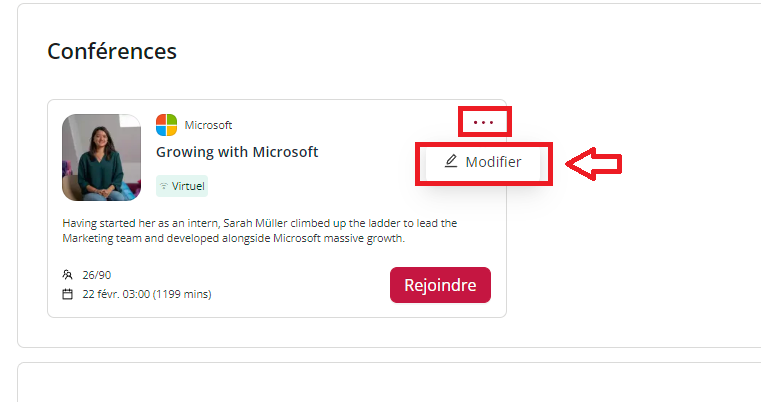Open the speaker photo thumbnail
The height and width of the screenshot is (402, 761).
(101, 157)
